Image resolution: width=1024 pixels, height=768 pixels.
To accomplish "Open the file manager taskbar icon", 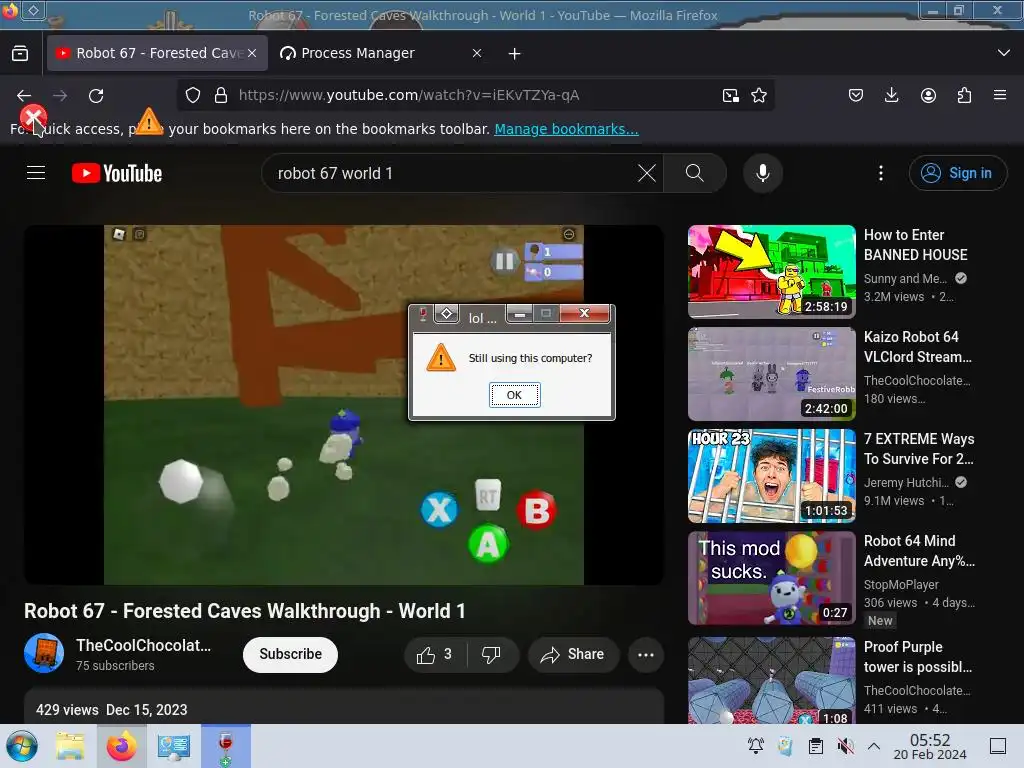I will point(70,746).
